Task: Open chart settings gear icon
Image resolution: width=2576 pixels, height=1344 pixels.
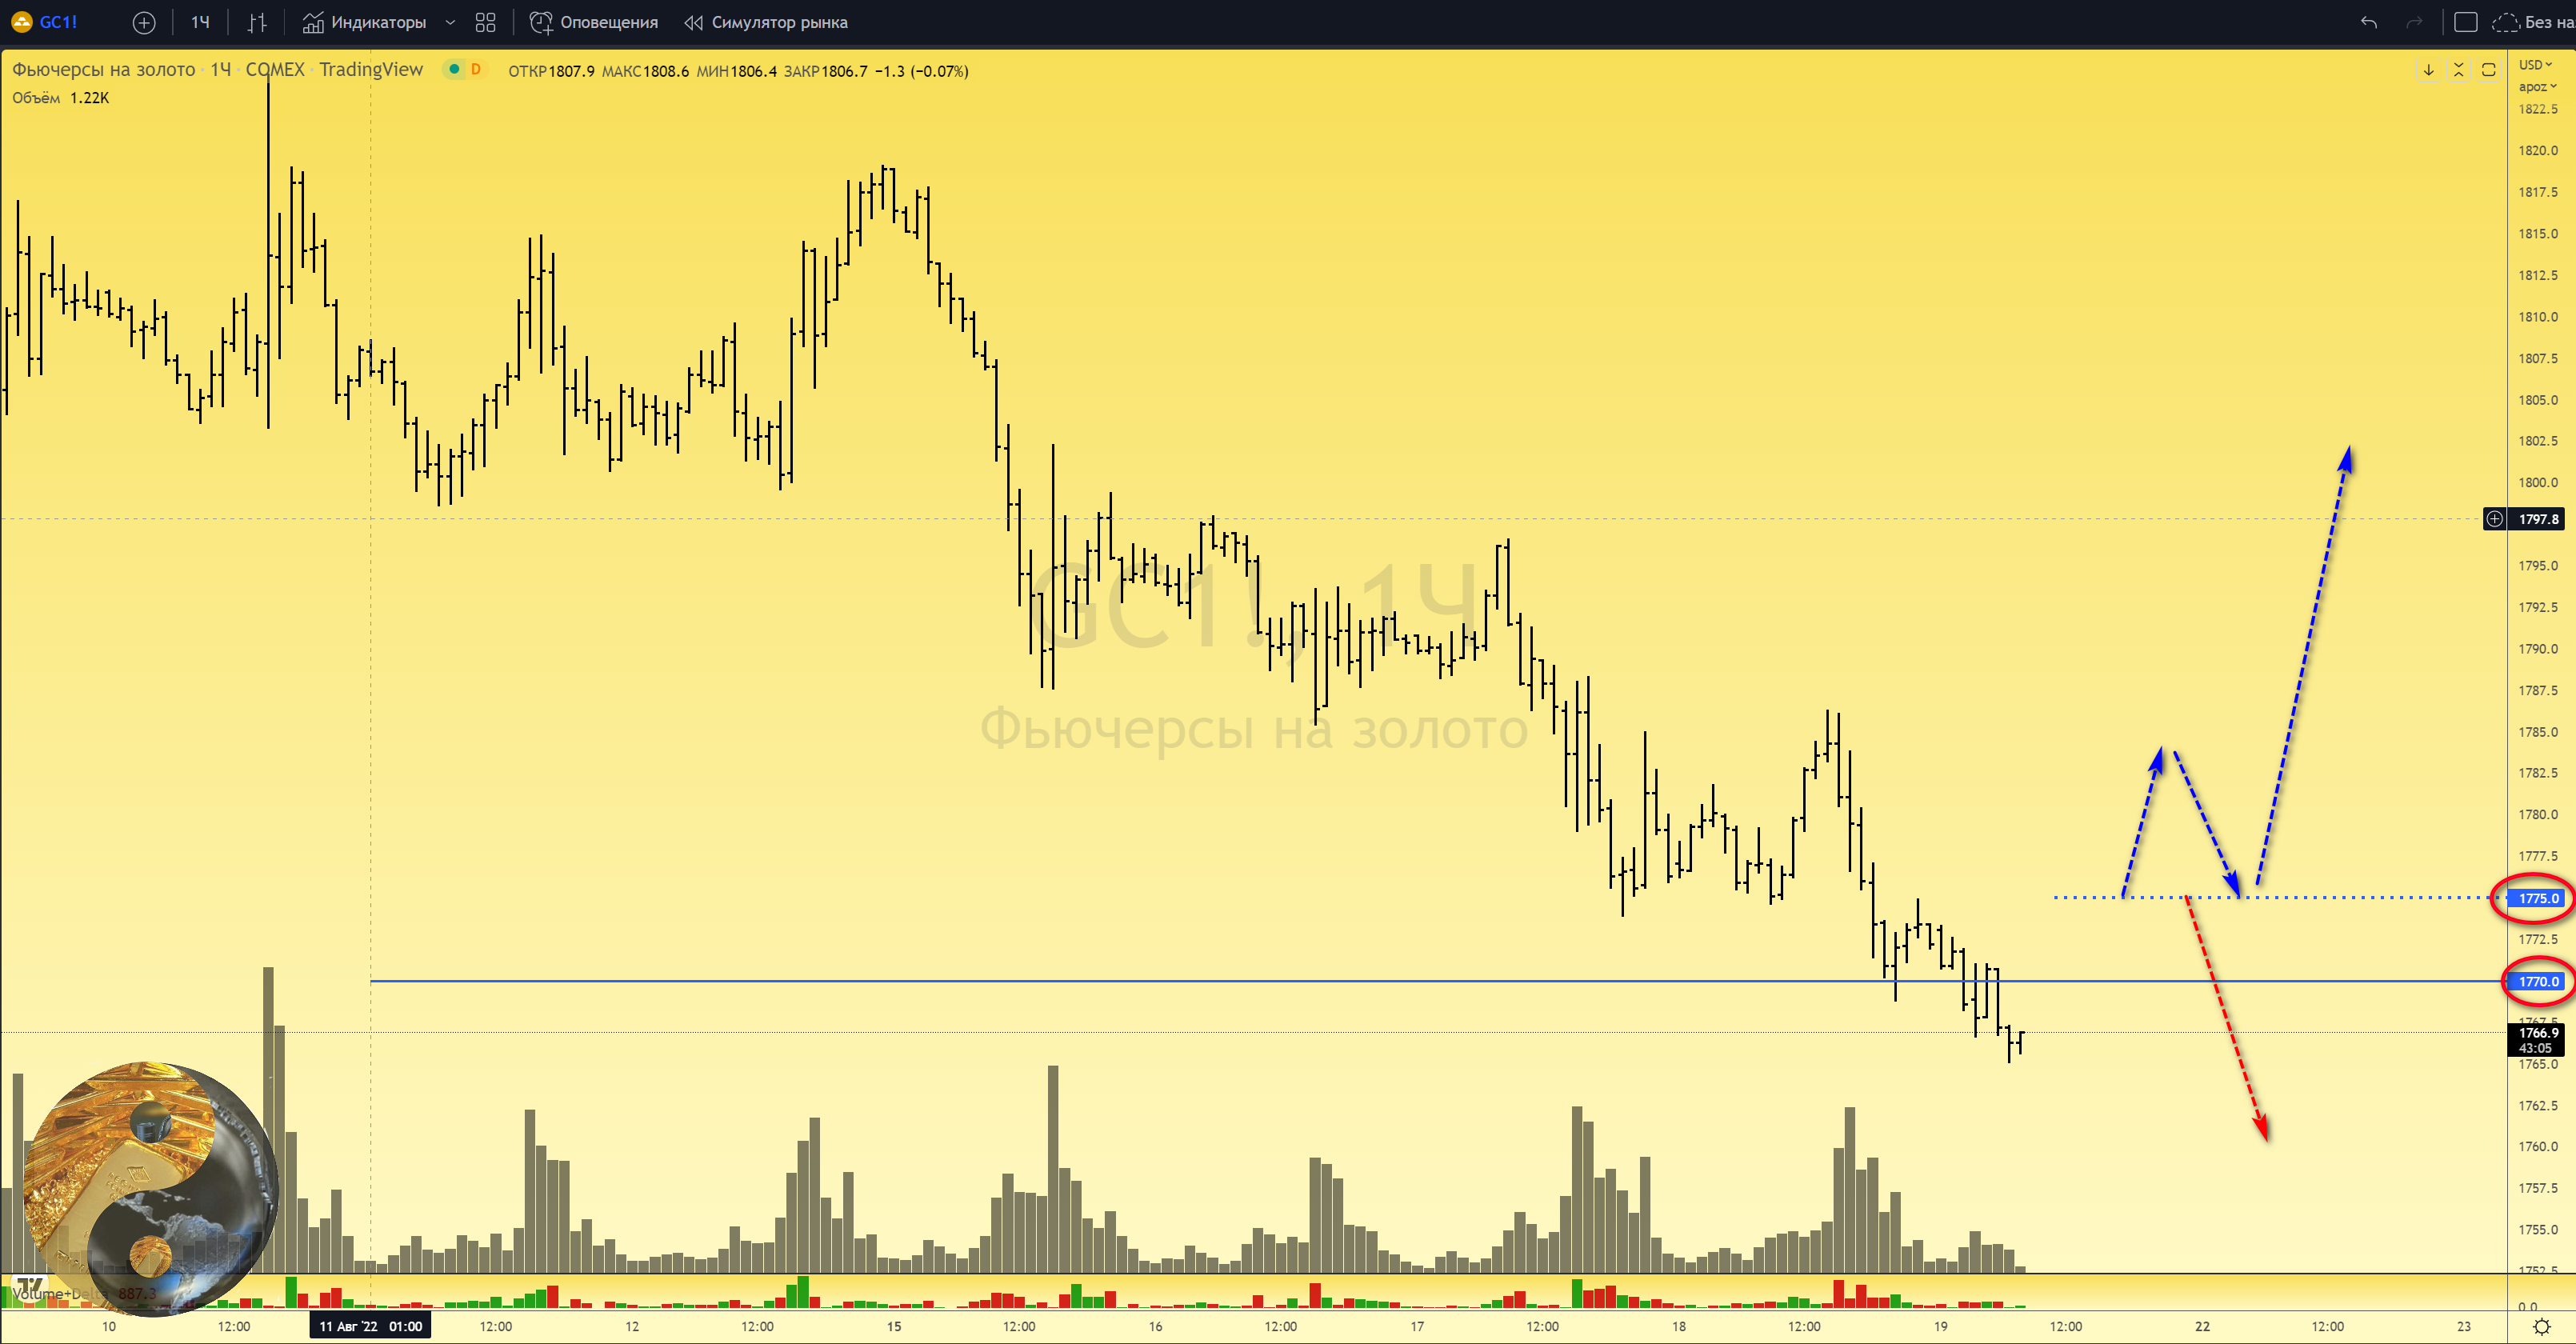Action: pos(2541,1327)
